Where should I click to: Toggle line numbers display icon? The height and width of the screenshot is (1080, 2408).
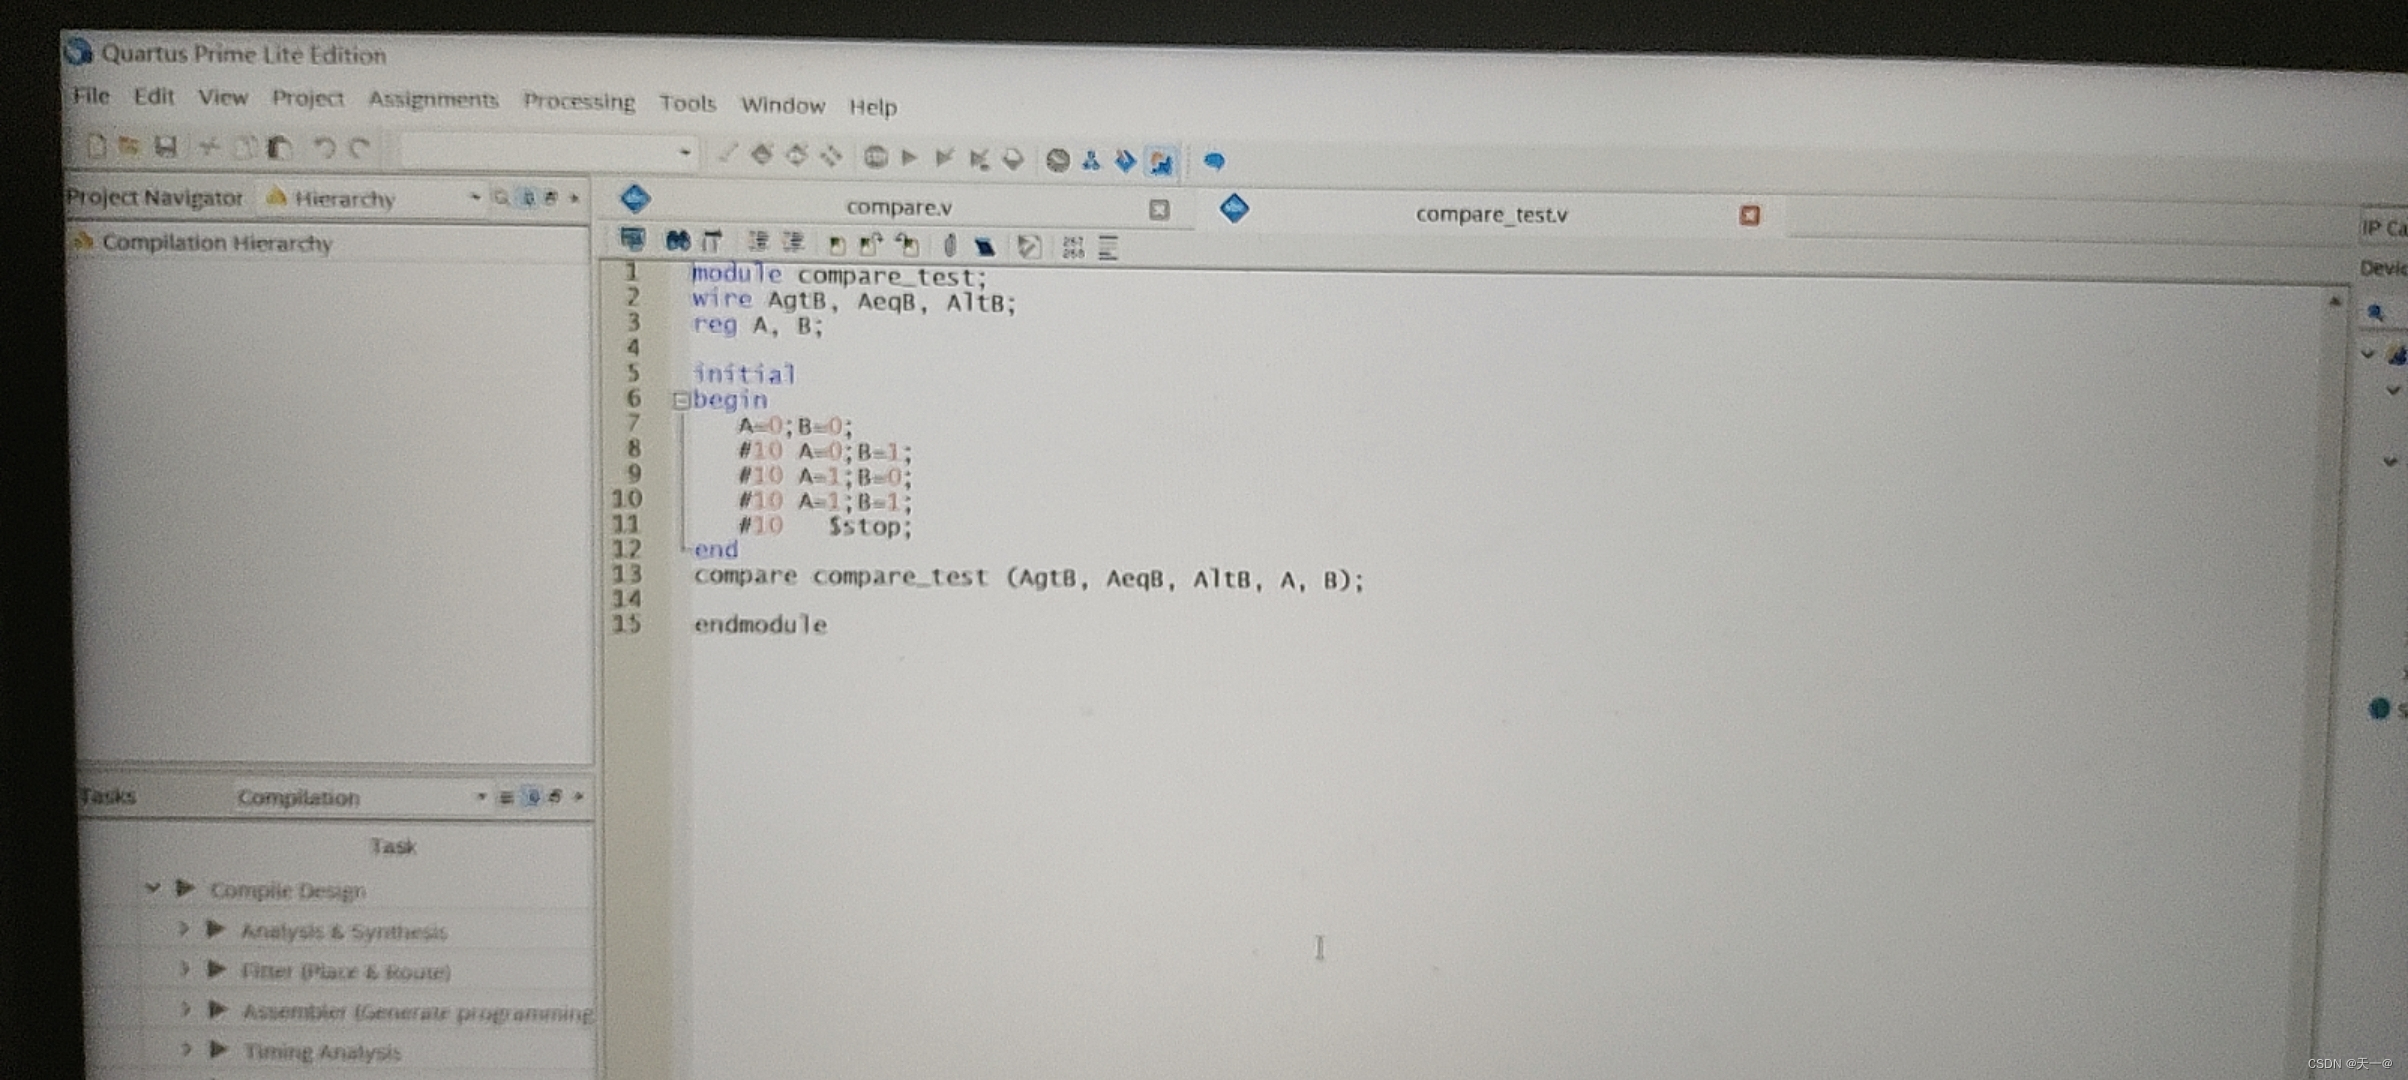pyautogui.click(x=1073, y=247)
